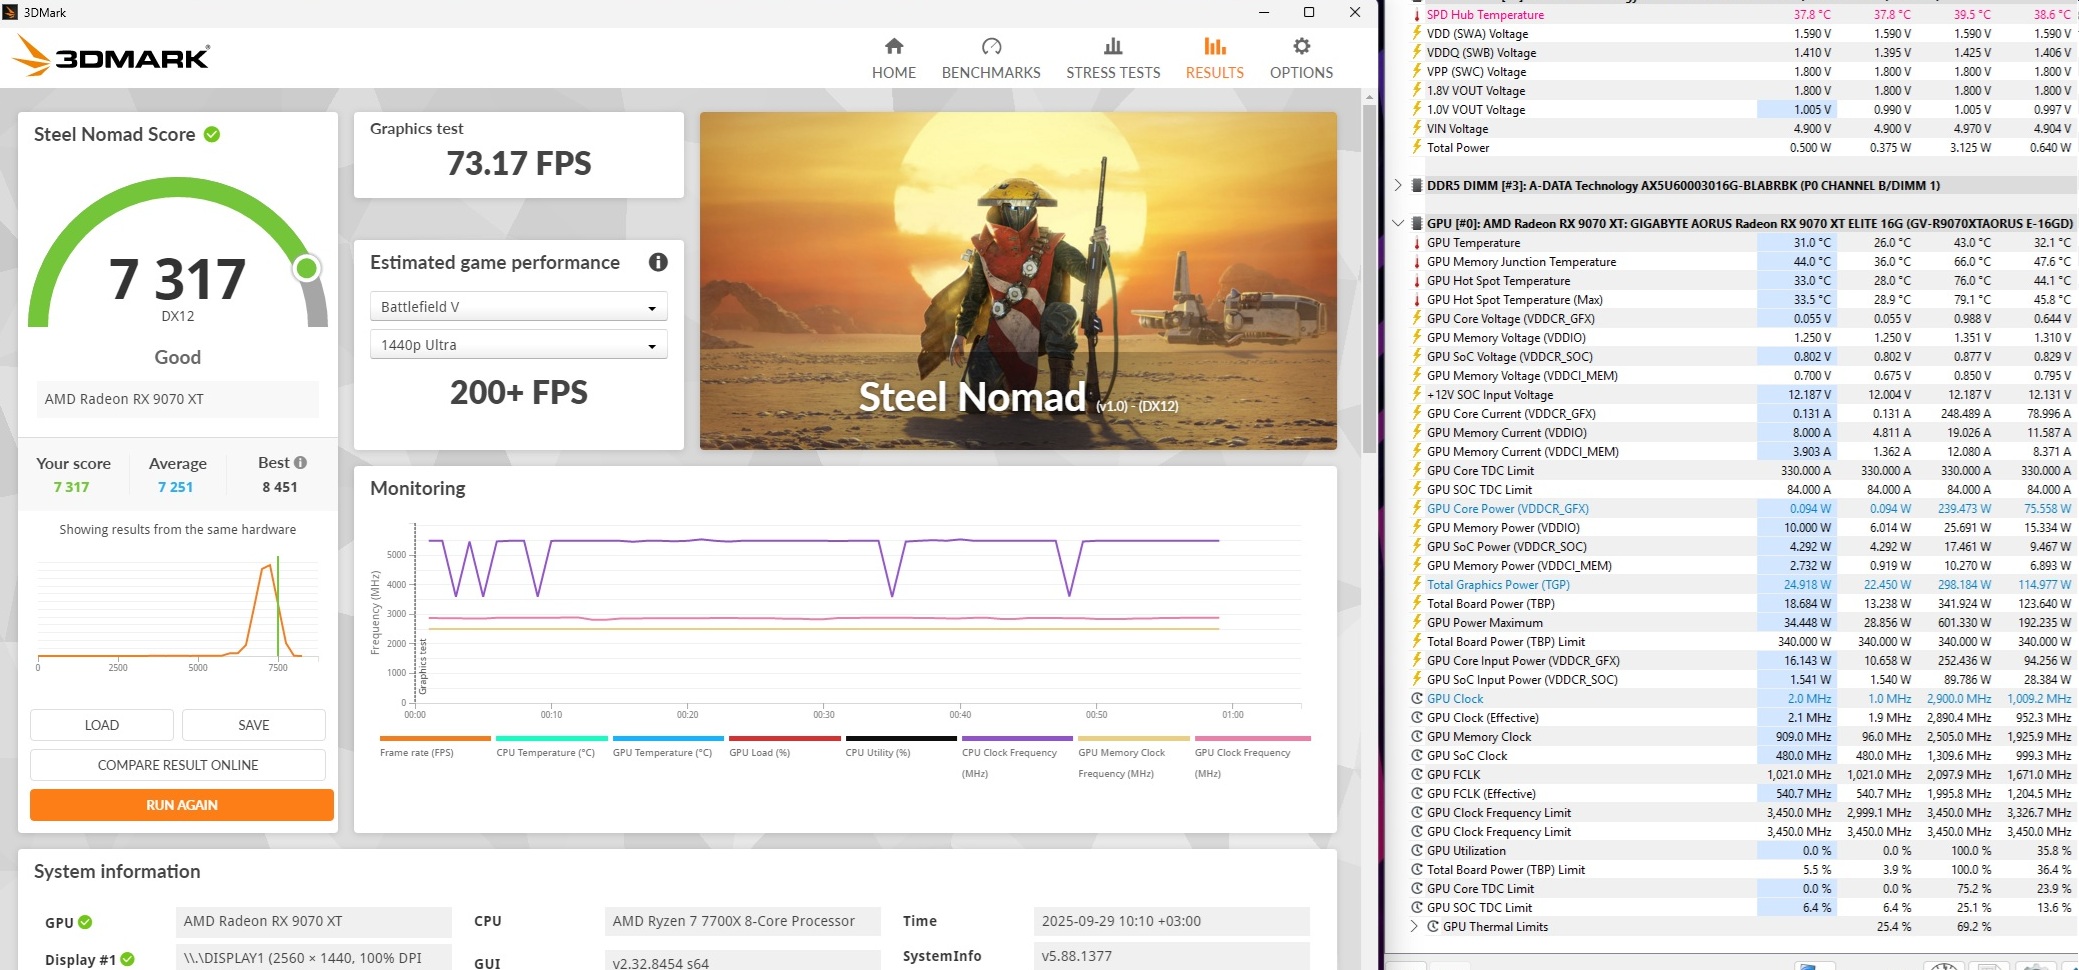Click the AMD Ryzen 7 7700X 8-Core Processor field
Image resolution: width=2079 pixels, height=970 pixels.
742,921
